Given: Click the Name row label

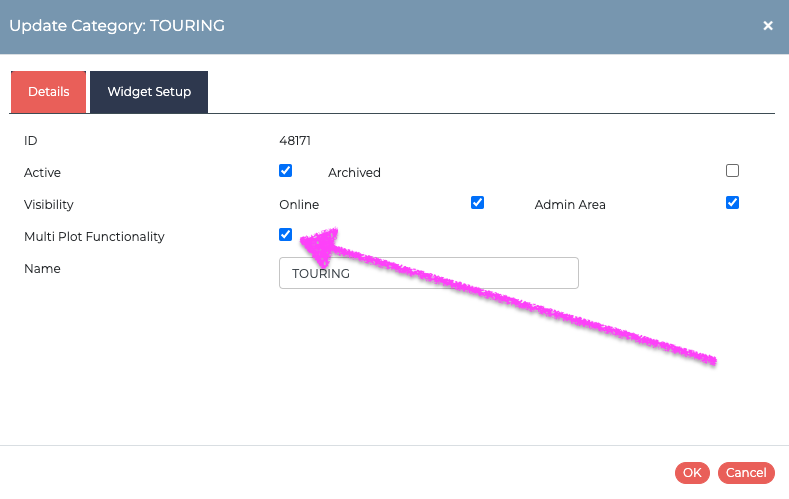Looking at the screenshot, I should pyautogui.click(x=42, y=269).
